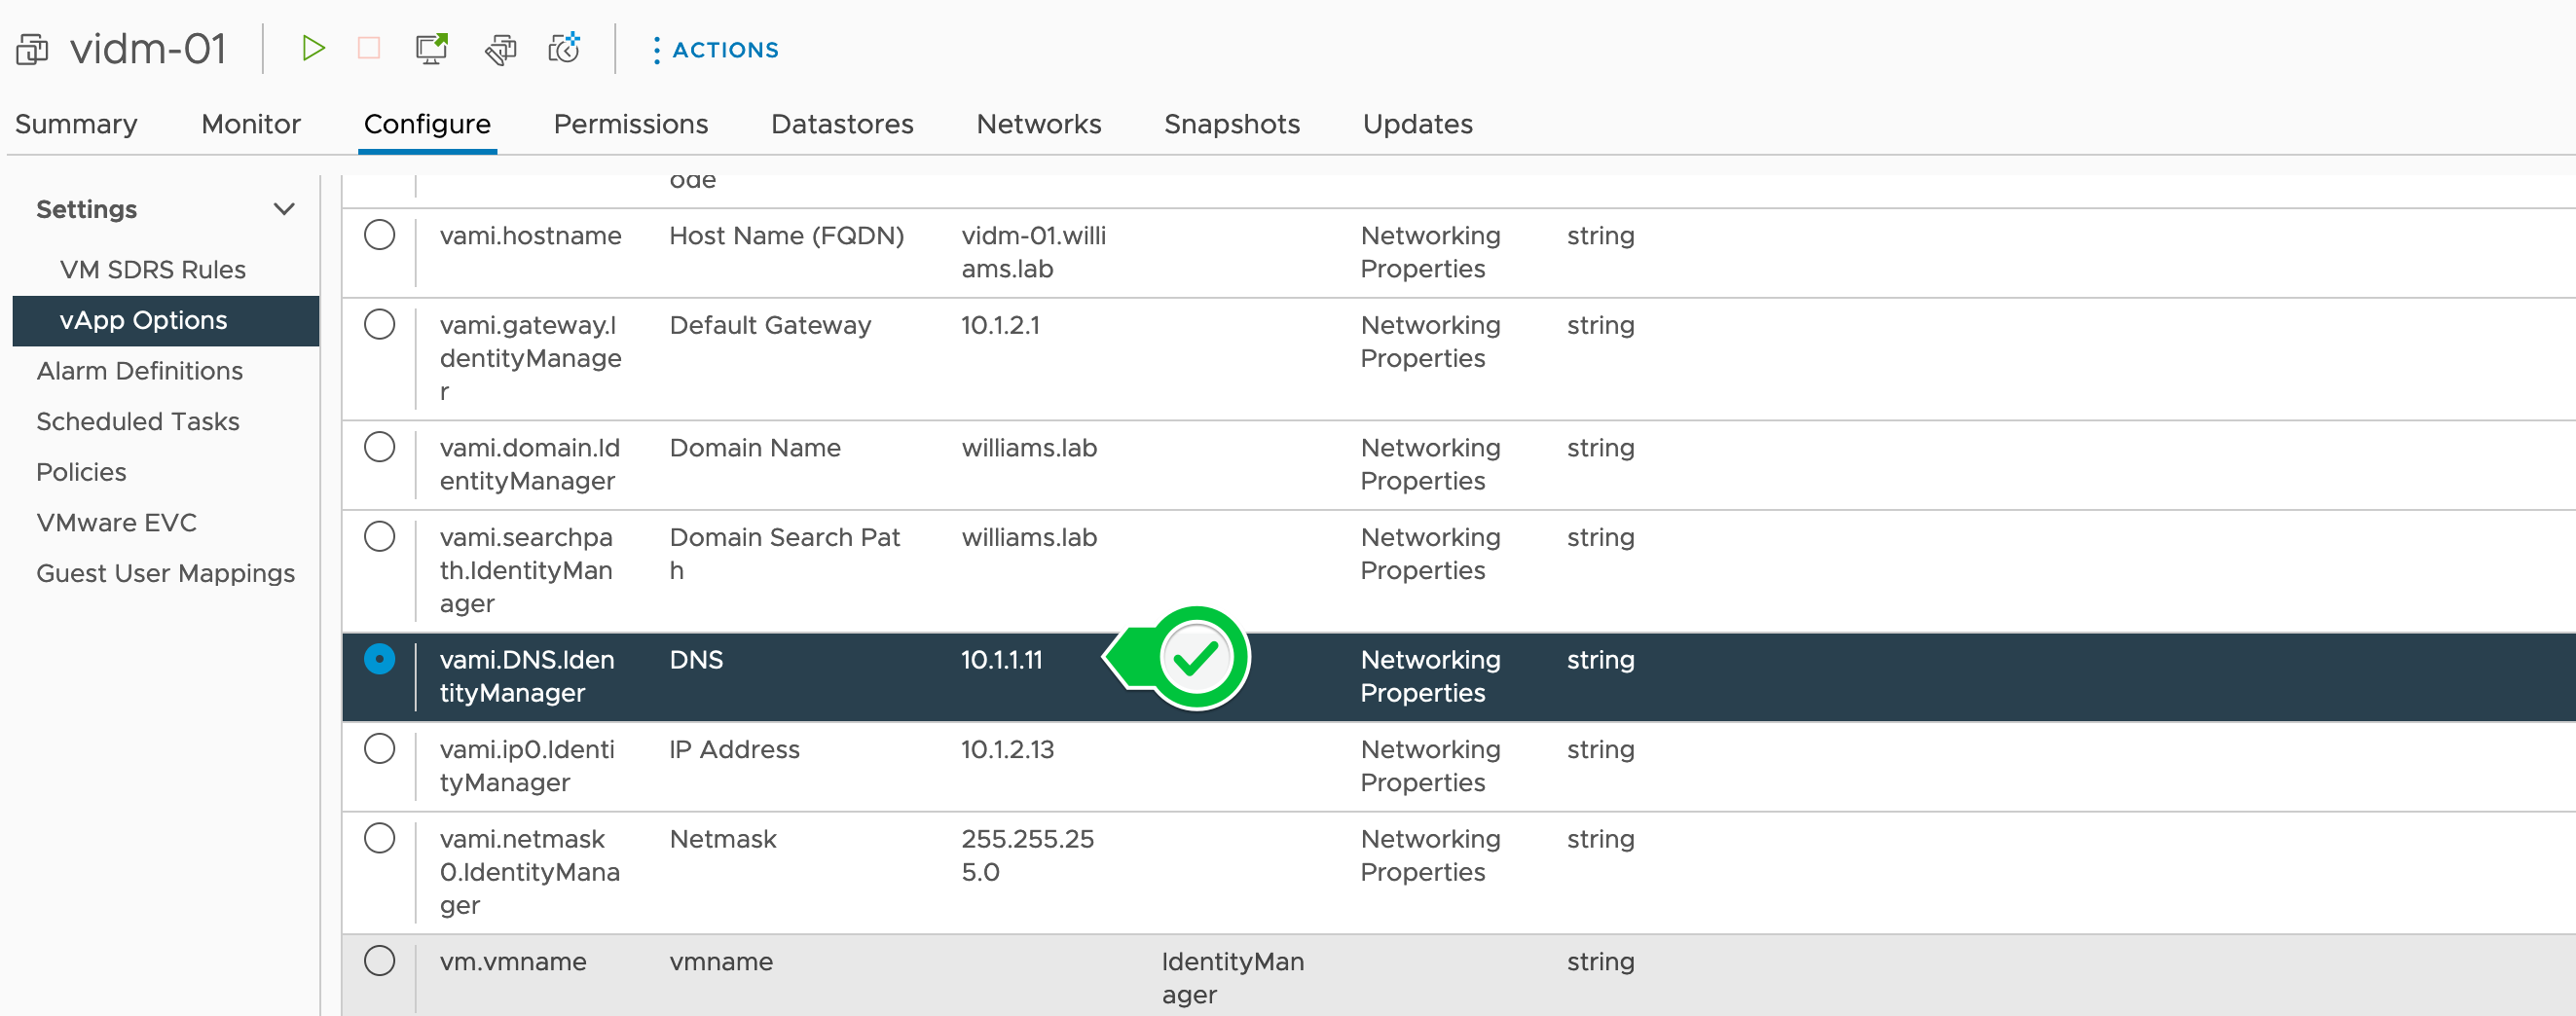Open the Snapshots tab
The image size is (2576, 1016).
point(1232,124)
